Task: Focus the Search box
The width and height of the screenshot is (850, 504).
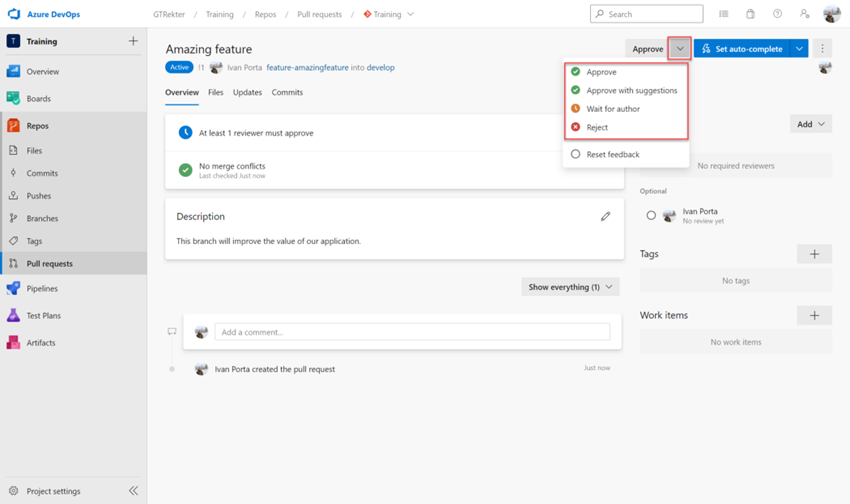Action: click(x=647, y=14)
